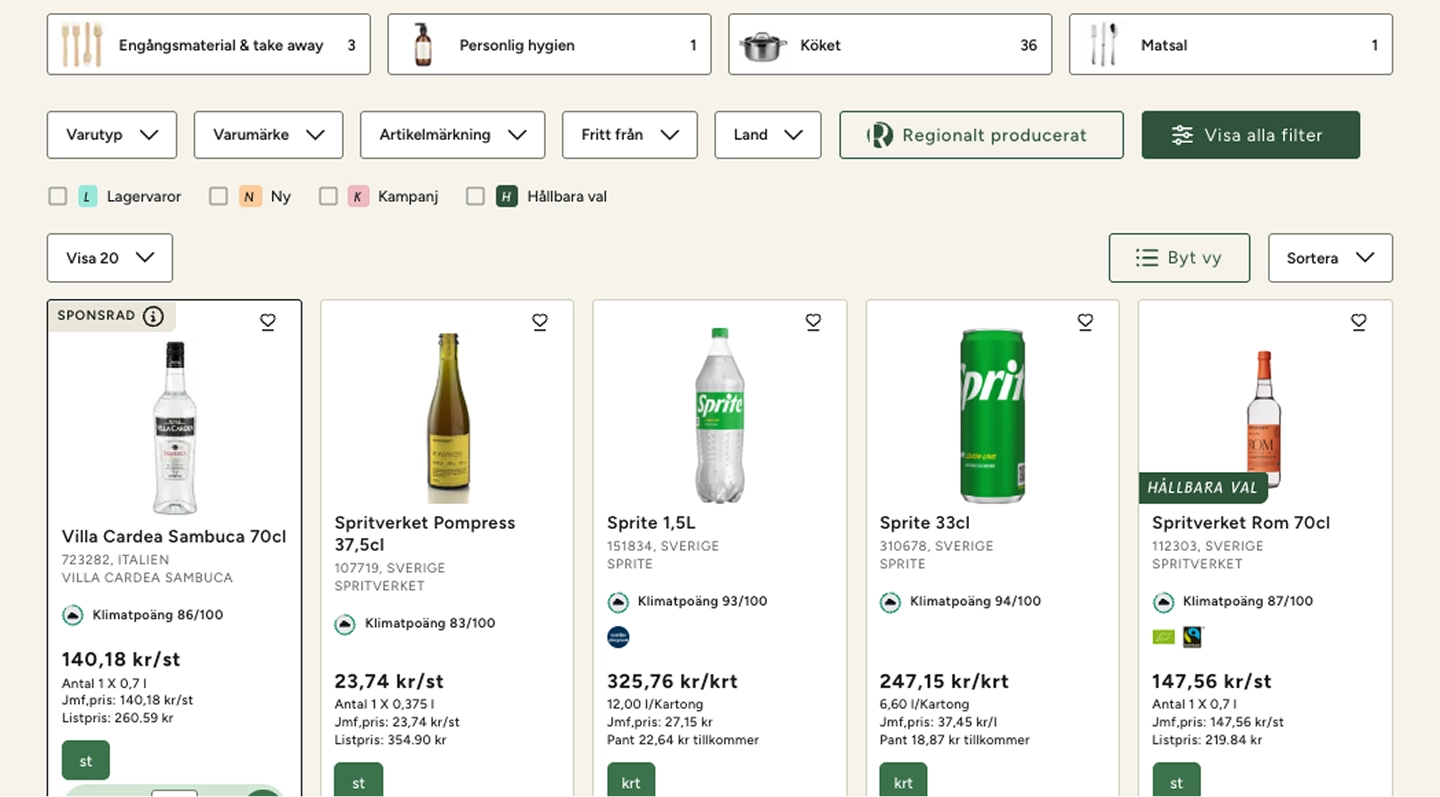Screen dimensions: 1440x797
Task: Open the Sortera dropdown
Action: click(x=1330, y=258)
